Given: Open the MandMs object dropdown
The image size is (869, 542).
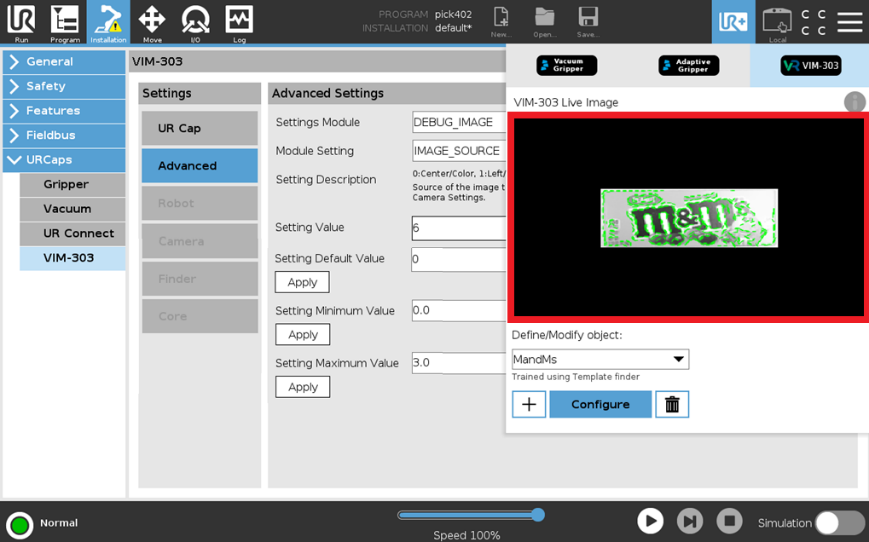Looking at the screenshot, I should [x=600, y=359].
